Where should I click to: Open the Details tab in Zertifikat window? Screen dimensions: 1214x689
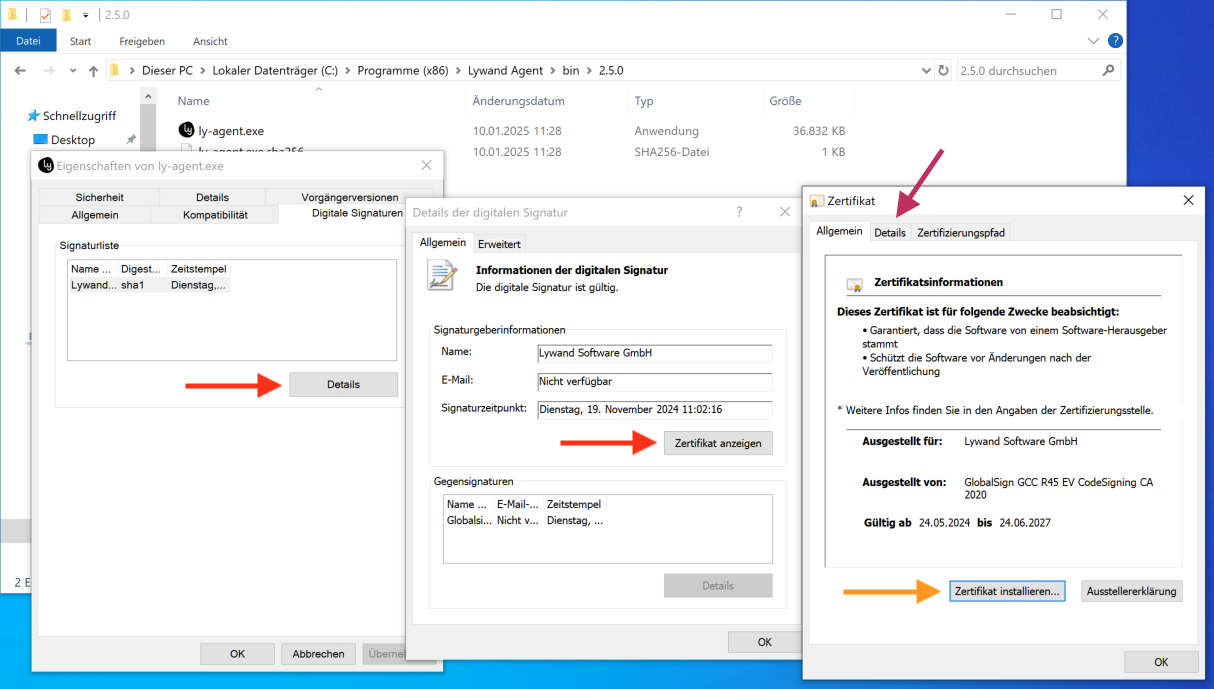tap(889, 232)
